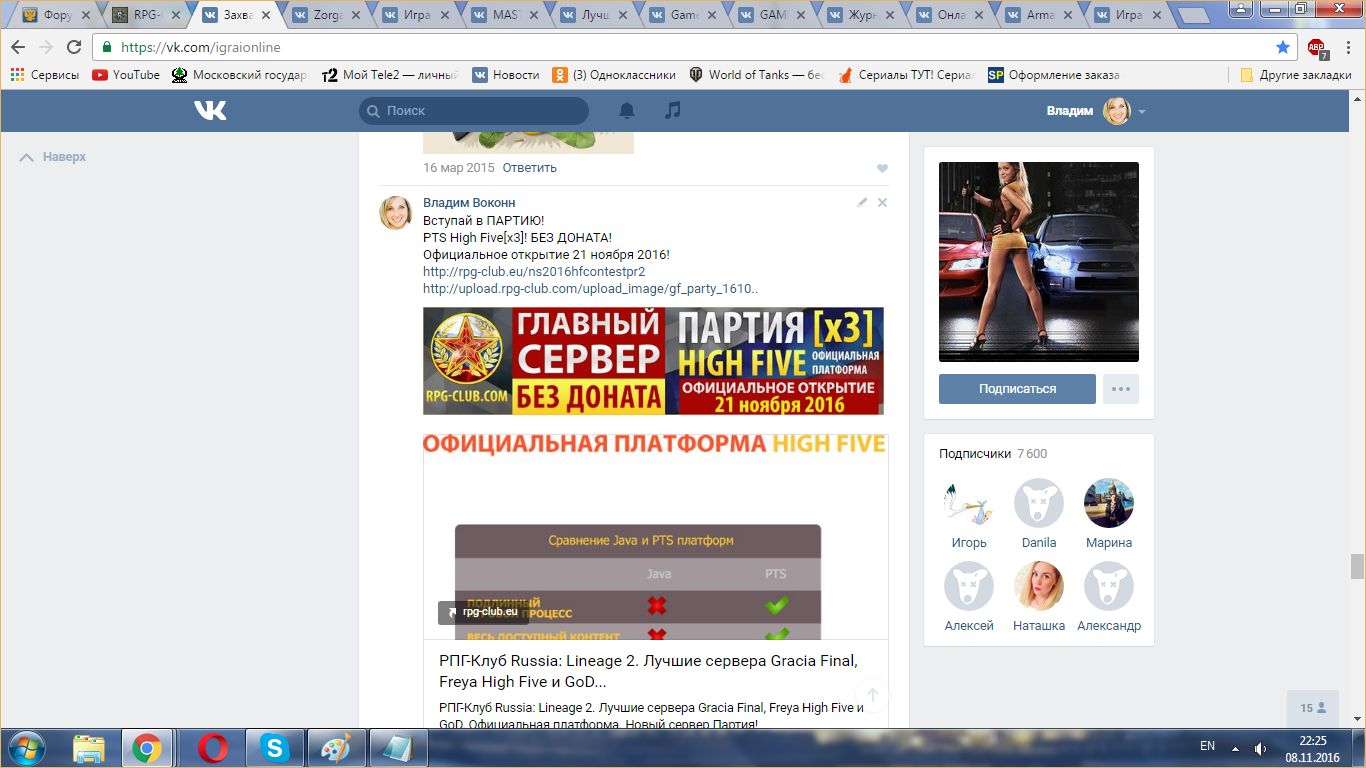
Task: Open subscriber Марина's profile picture
Action: click(1109, 503)
